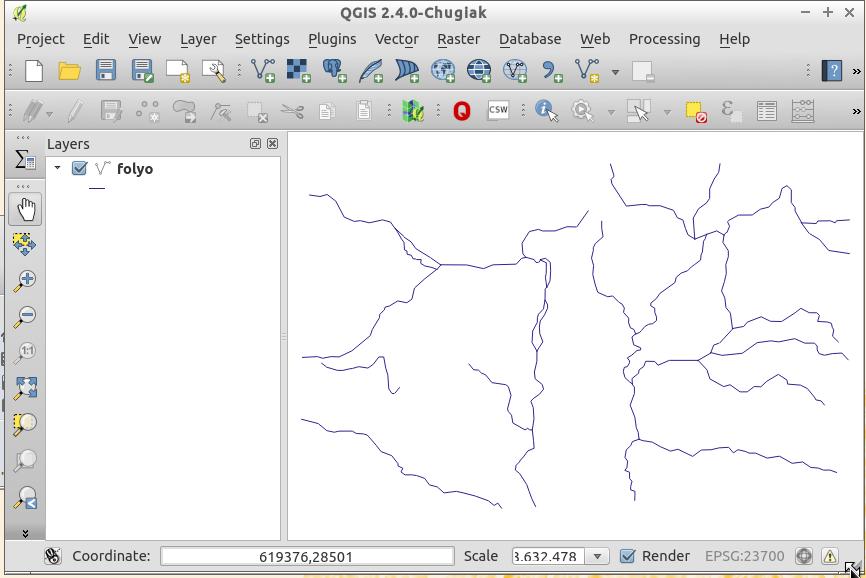The height and width of the screenshot is (578, 866).
Task: Click the Save As icon with the green pencil
Action: click(142, 71)
